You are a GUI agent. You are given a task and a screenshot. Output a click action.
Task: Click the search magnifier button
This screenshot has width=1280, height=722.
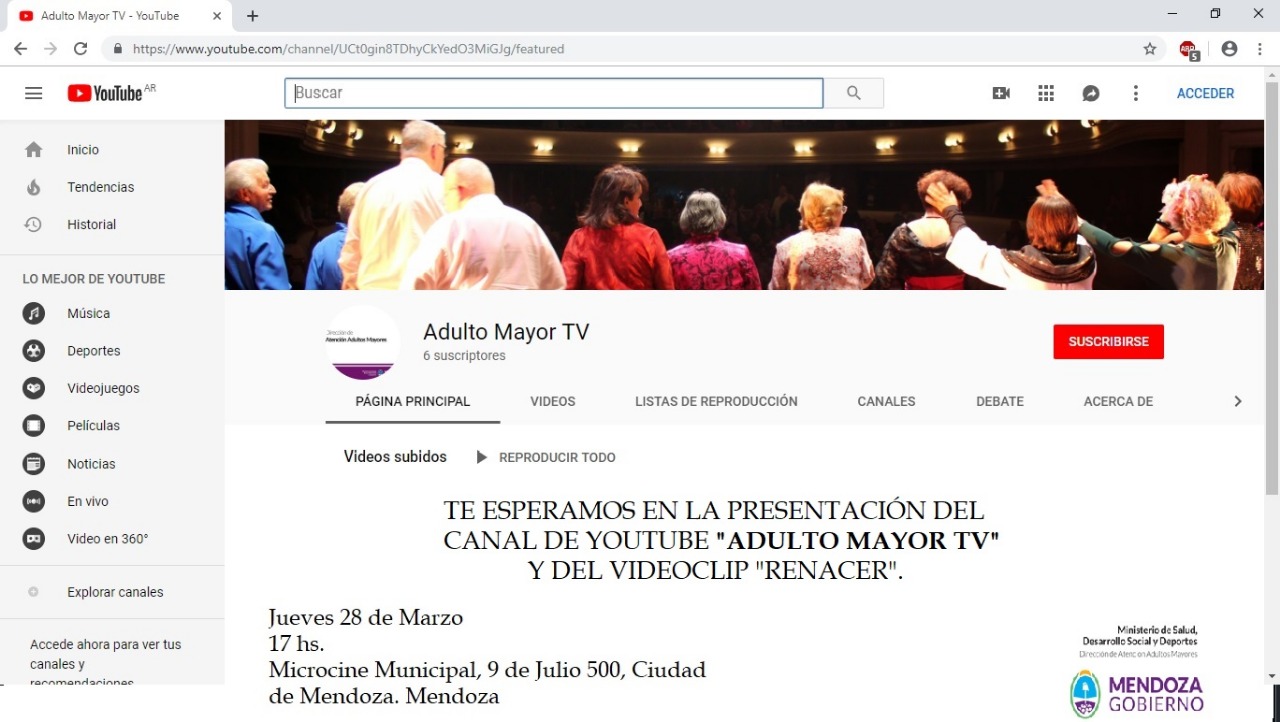click(853, 93)
